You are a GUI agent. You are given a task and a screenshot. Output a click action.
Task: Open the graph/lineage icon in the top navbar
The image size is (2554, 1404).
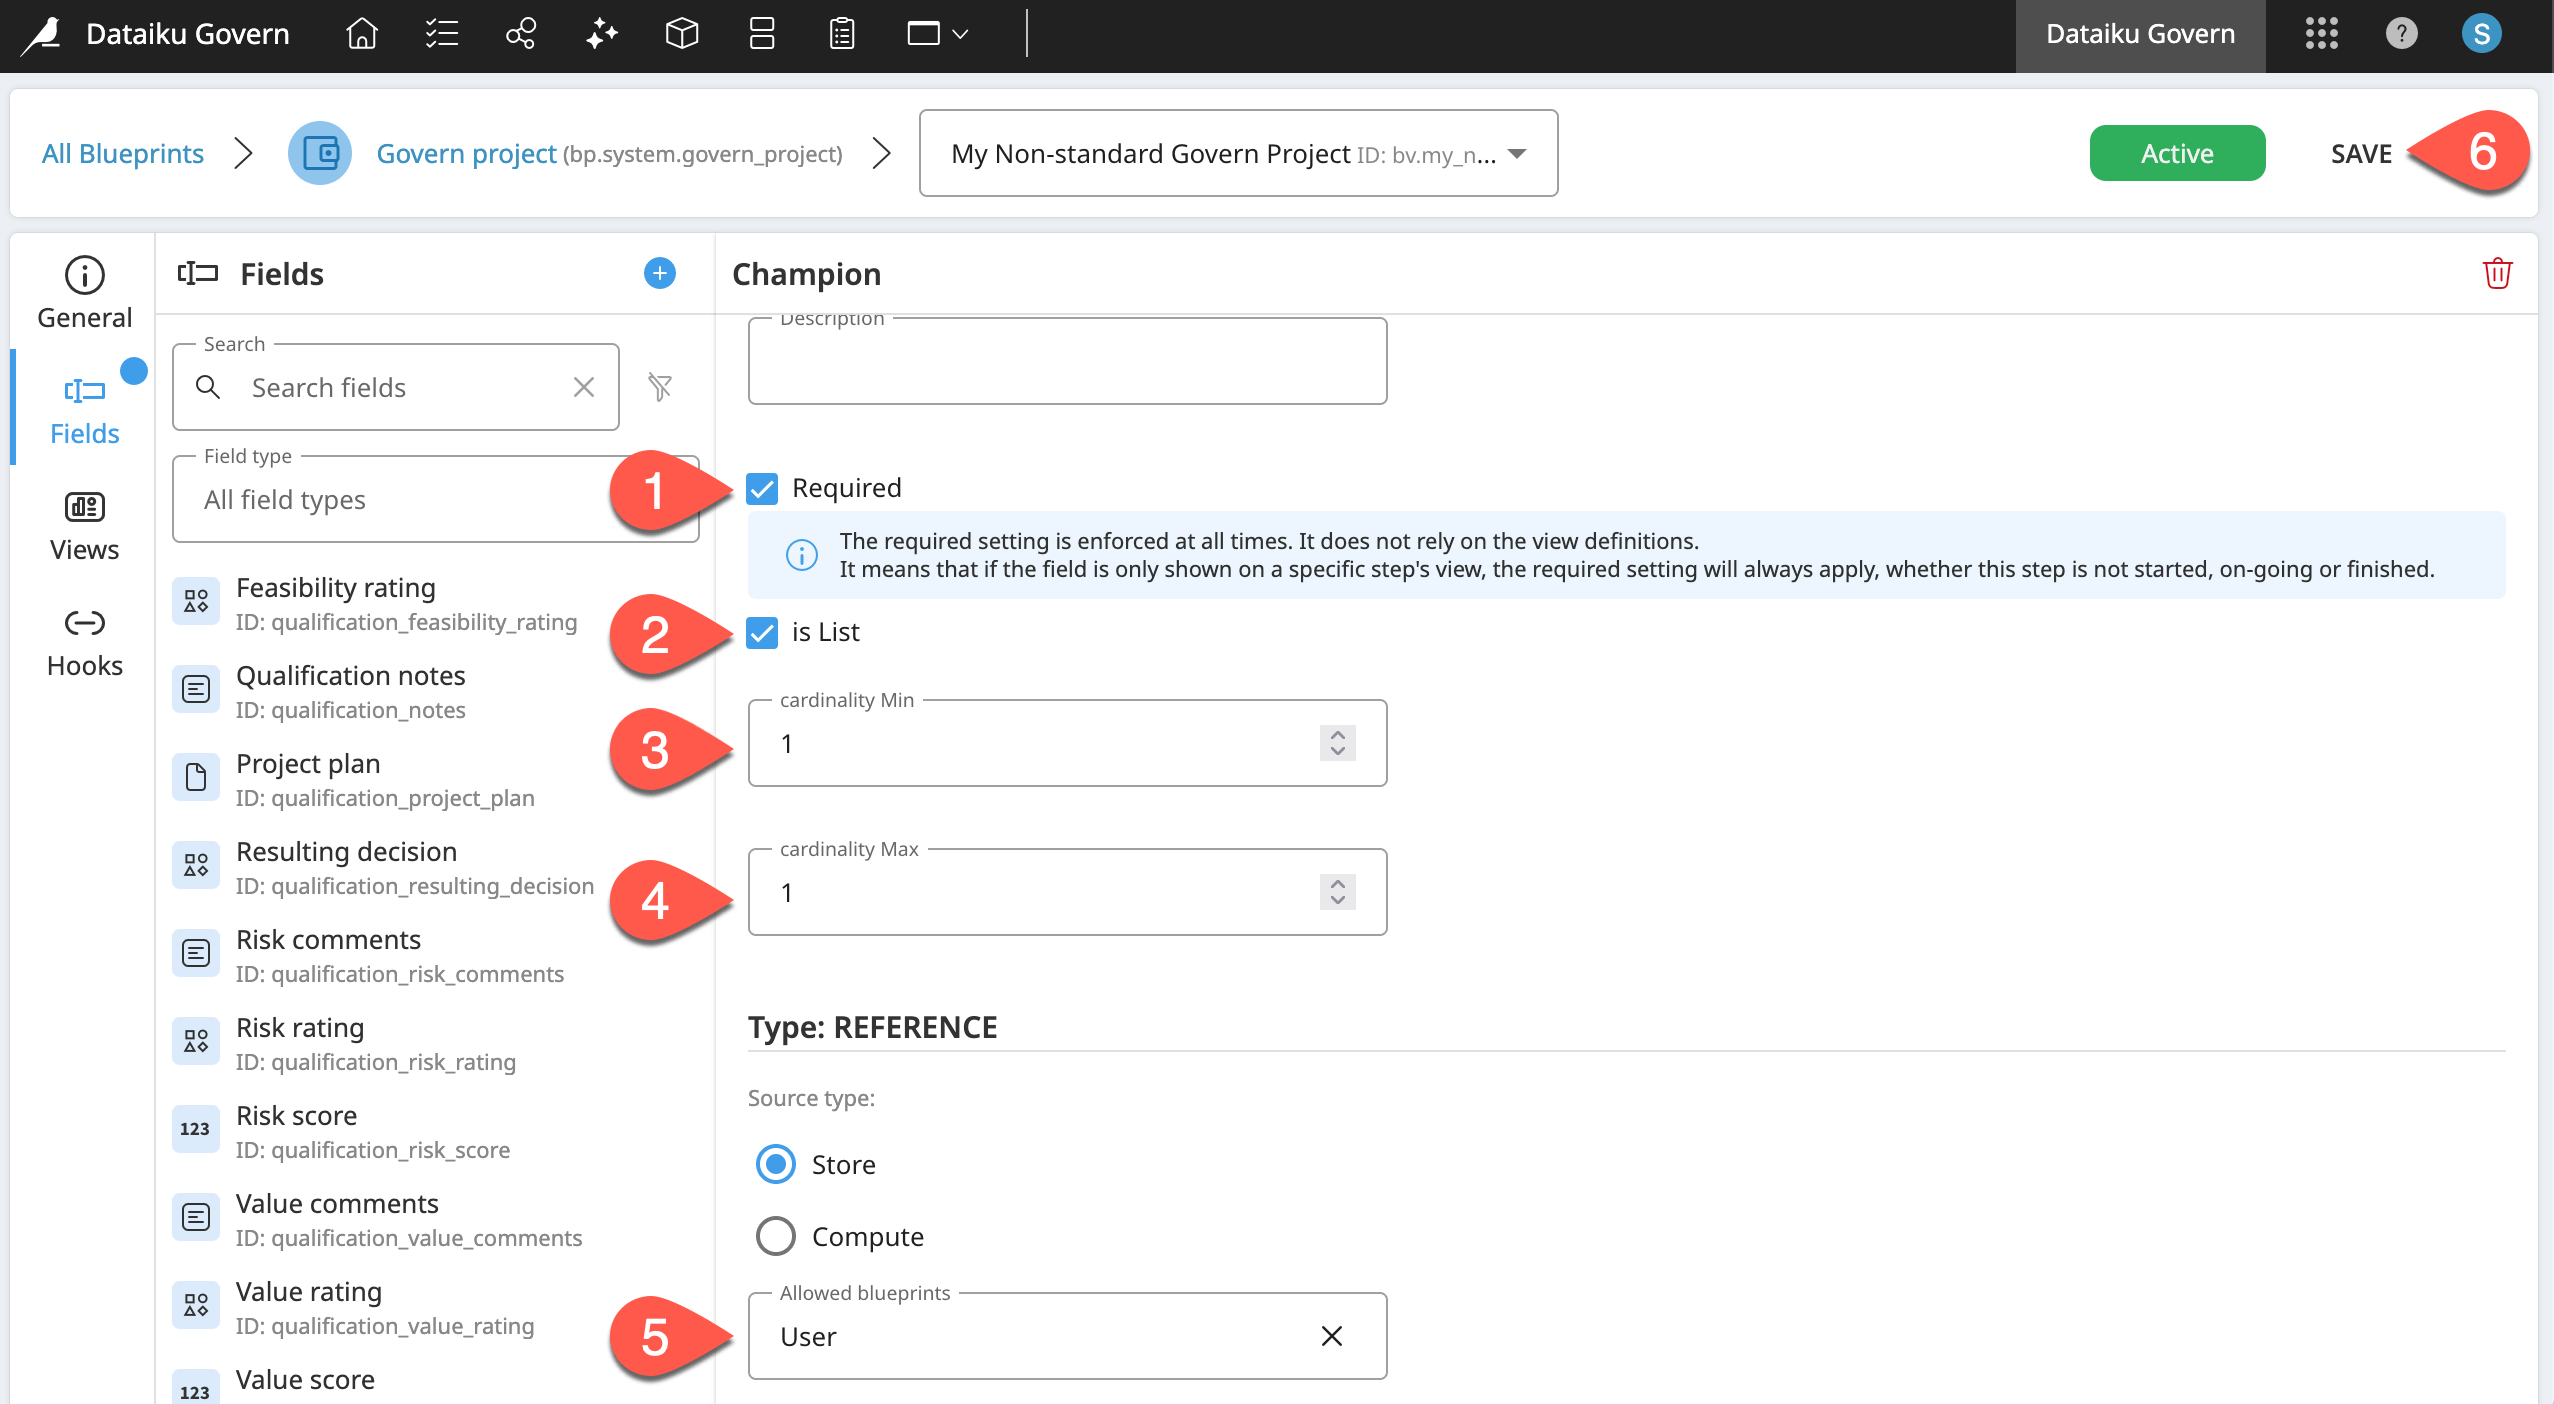pos(521,34)
